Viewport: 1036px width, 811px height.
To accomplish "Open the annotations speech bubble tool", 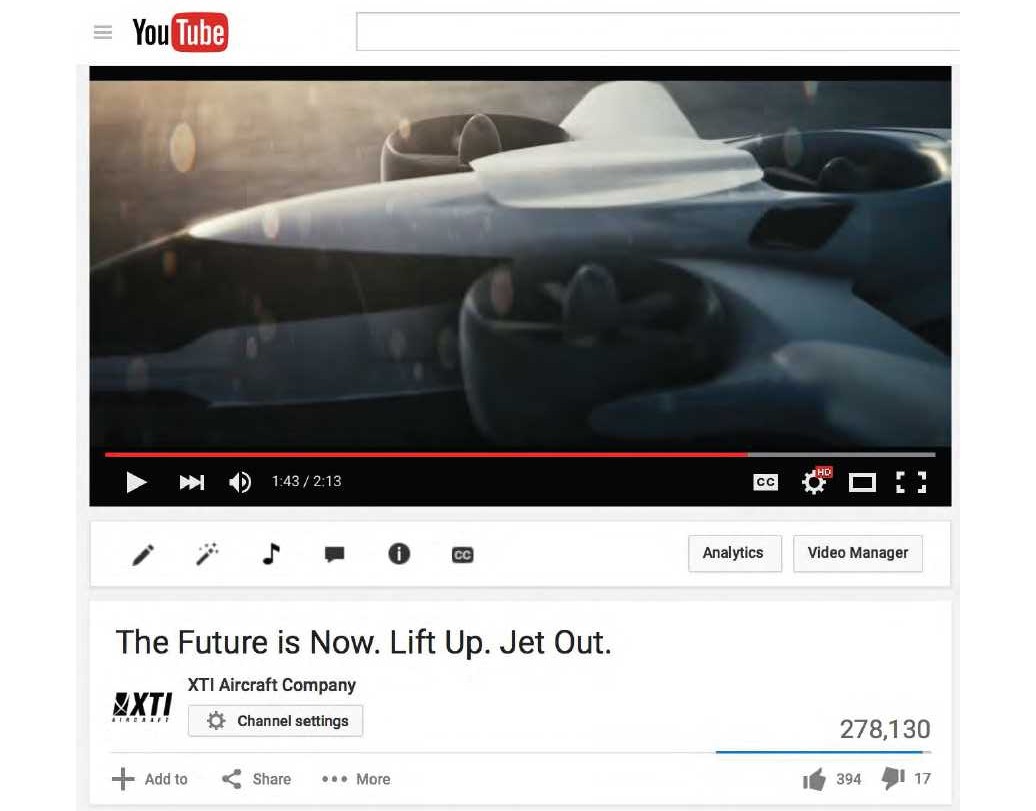I will (334, 554).
